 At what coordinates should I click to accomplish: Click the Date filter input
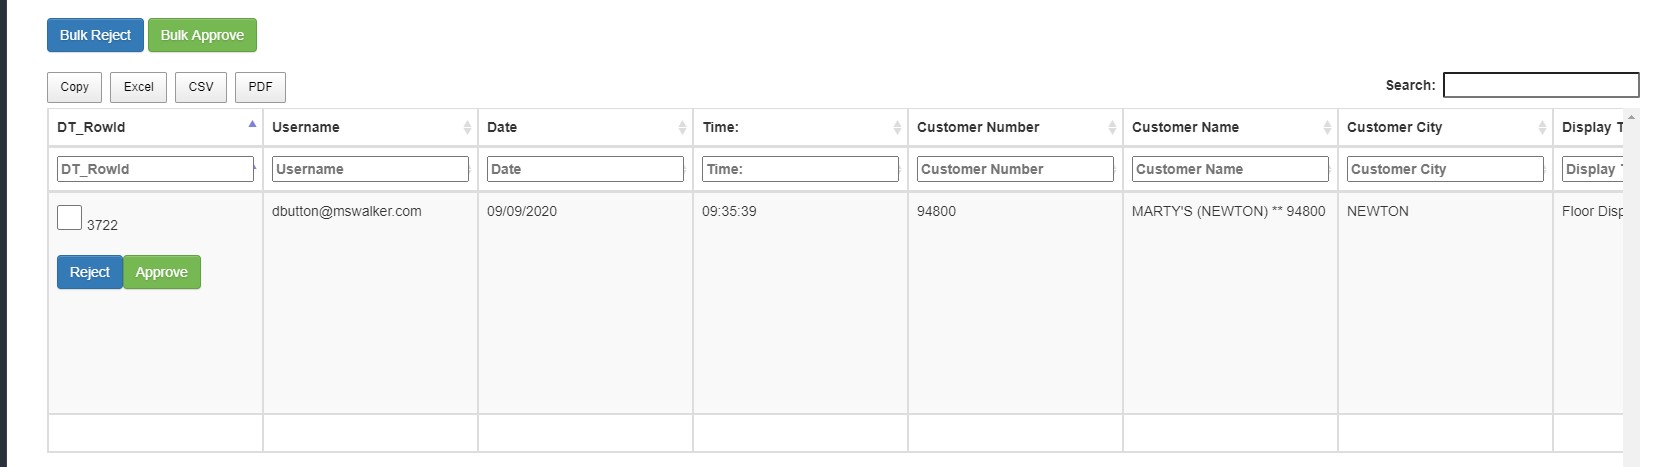point(585,169)
